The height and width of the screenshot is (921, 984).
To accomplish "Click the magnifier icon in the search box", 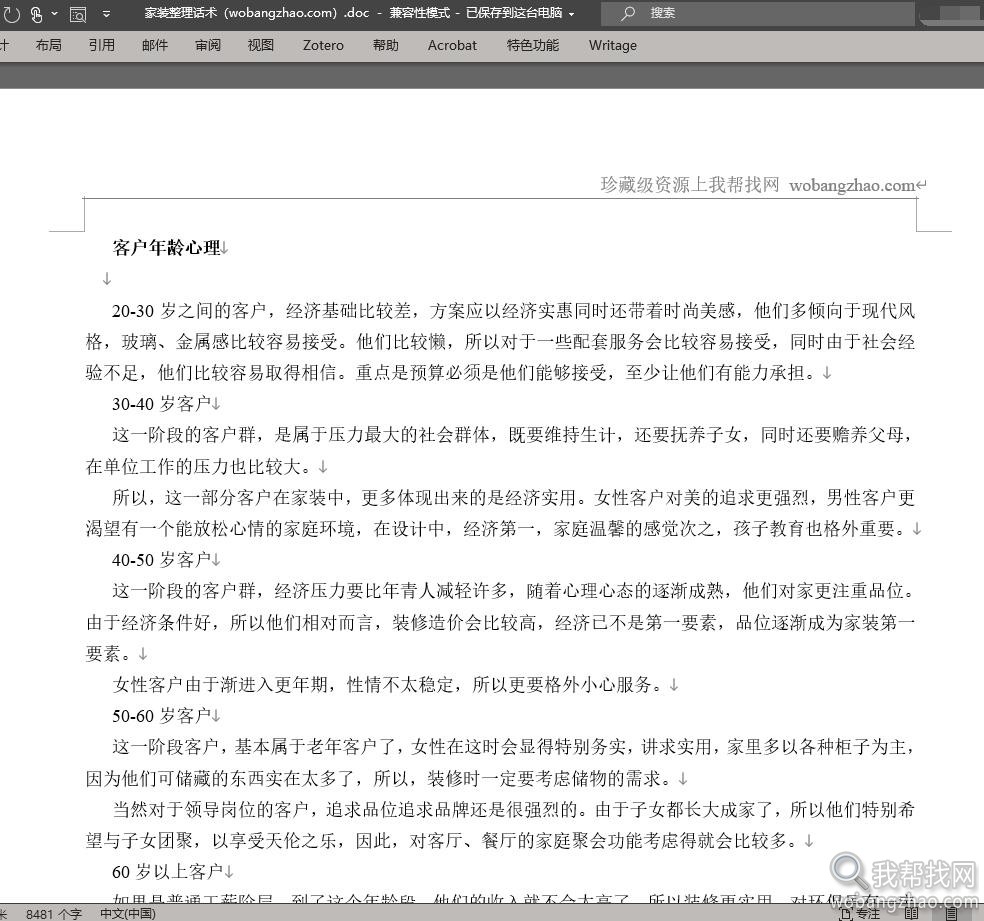I will point(627,13).
